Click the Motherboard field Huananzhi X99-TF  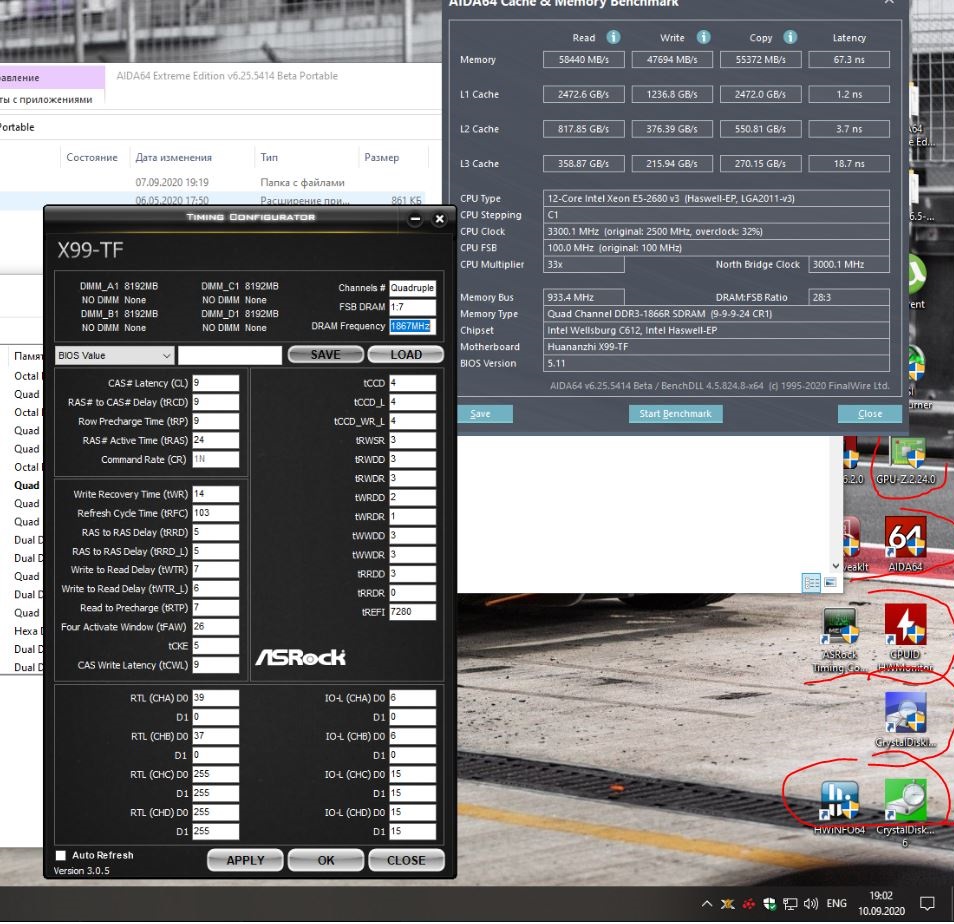coord(716,347)
